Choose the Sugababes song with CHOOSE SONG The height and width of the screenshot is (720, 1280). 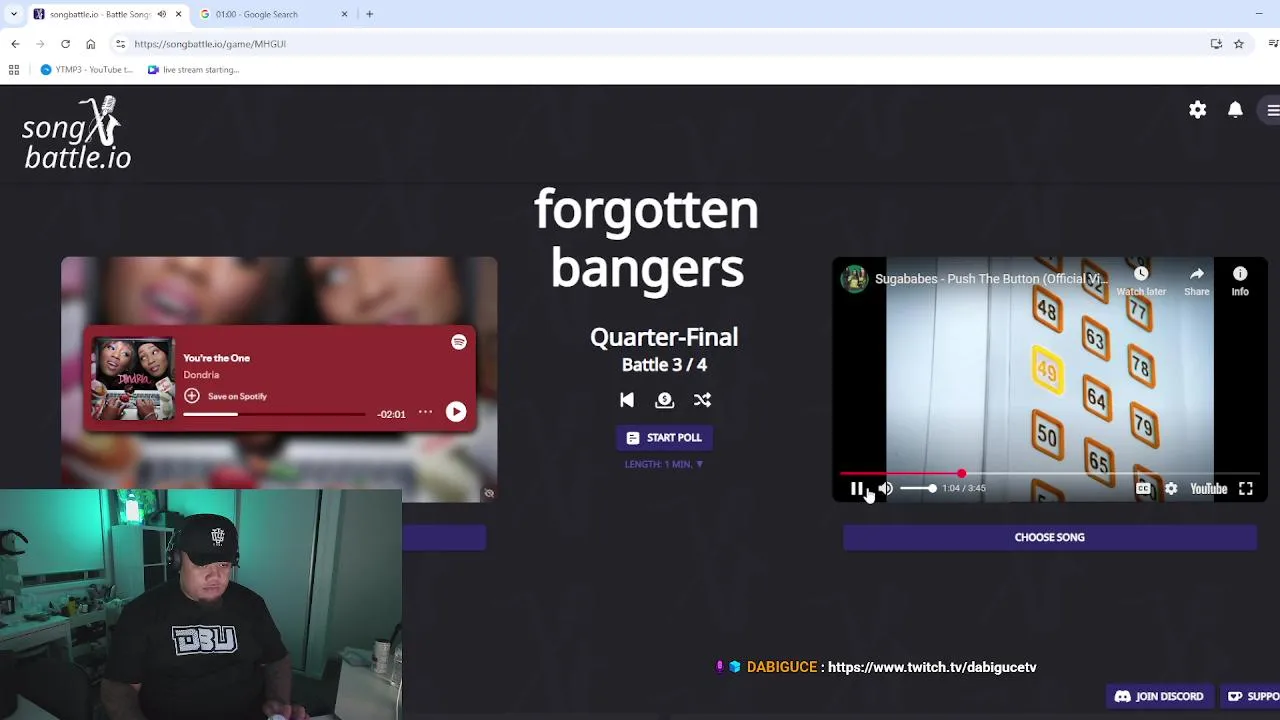coord(1049,538)
